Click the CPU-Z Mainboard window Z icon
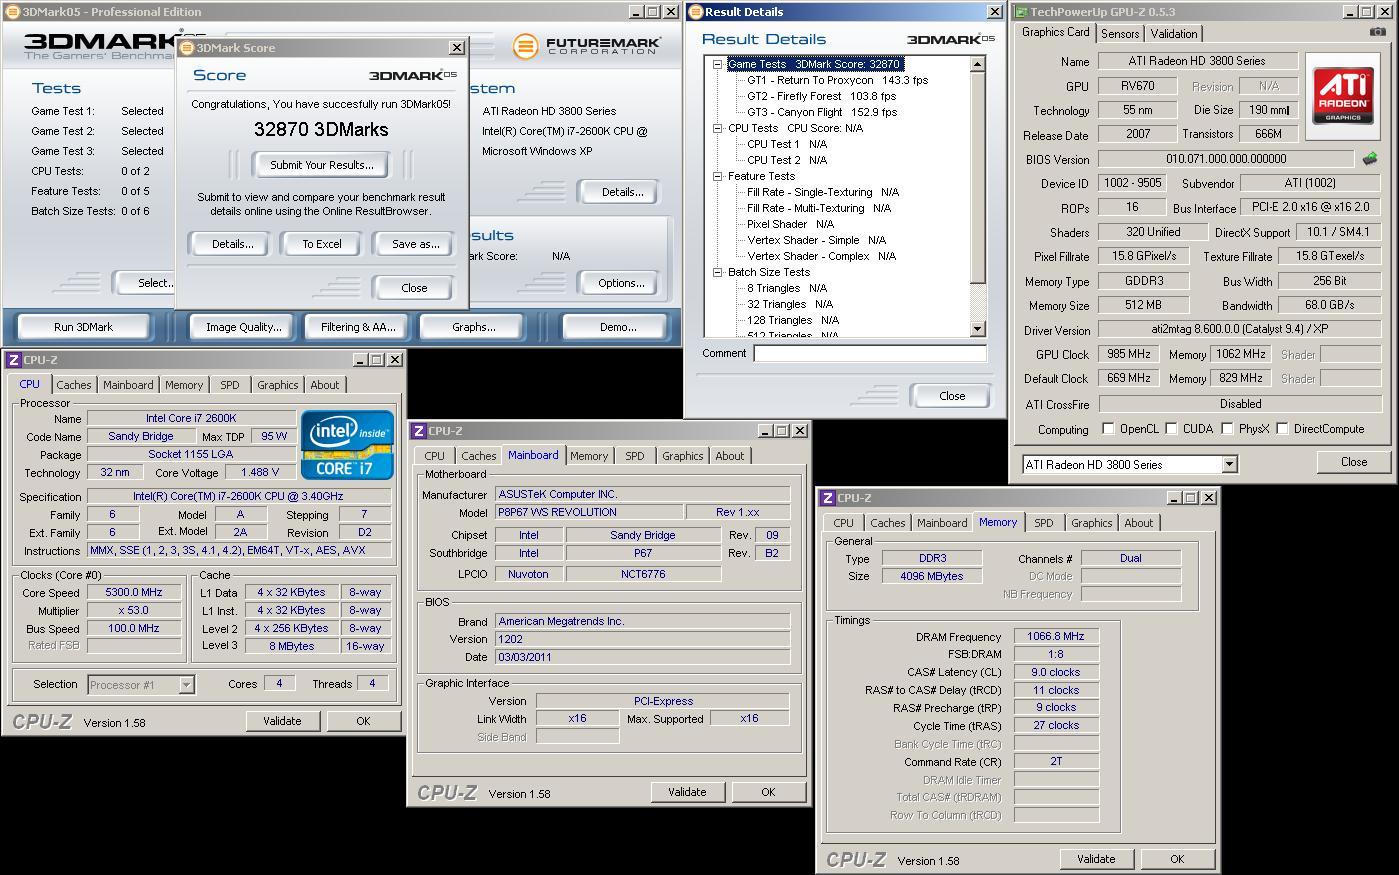Image resolution: width=1399 pixels, height=875 pixels. point(419,431)
